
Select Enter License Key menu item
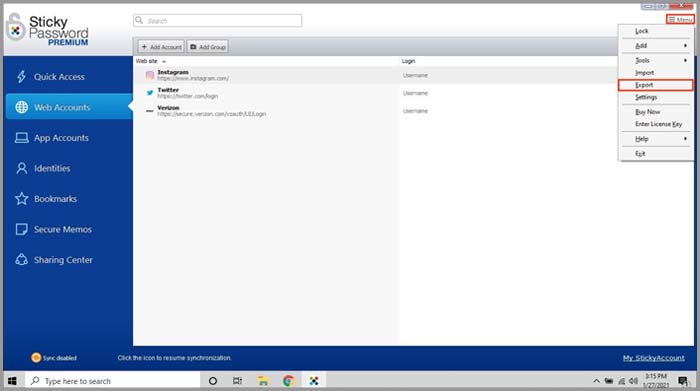[655, 124]
